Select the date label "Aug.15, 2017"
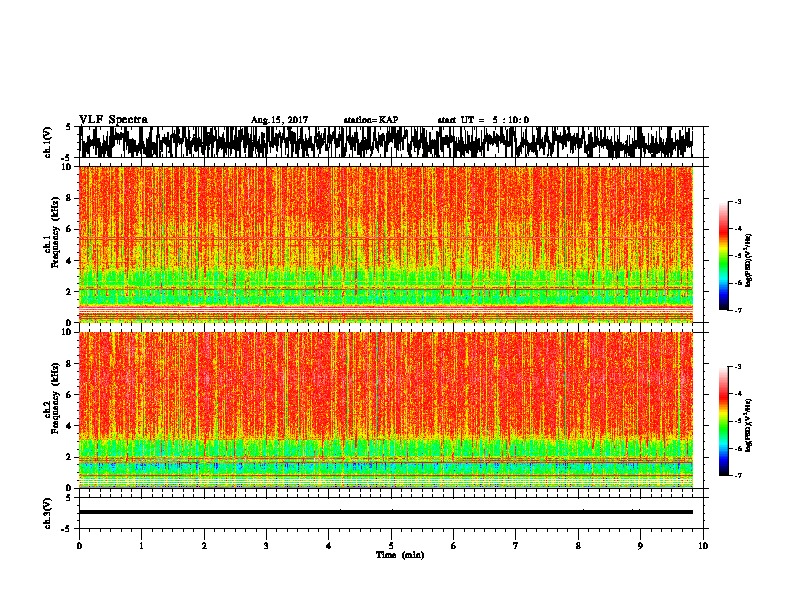The height and width of the screenshot is (612, 792). (x=279, y=120)
